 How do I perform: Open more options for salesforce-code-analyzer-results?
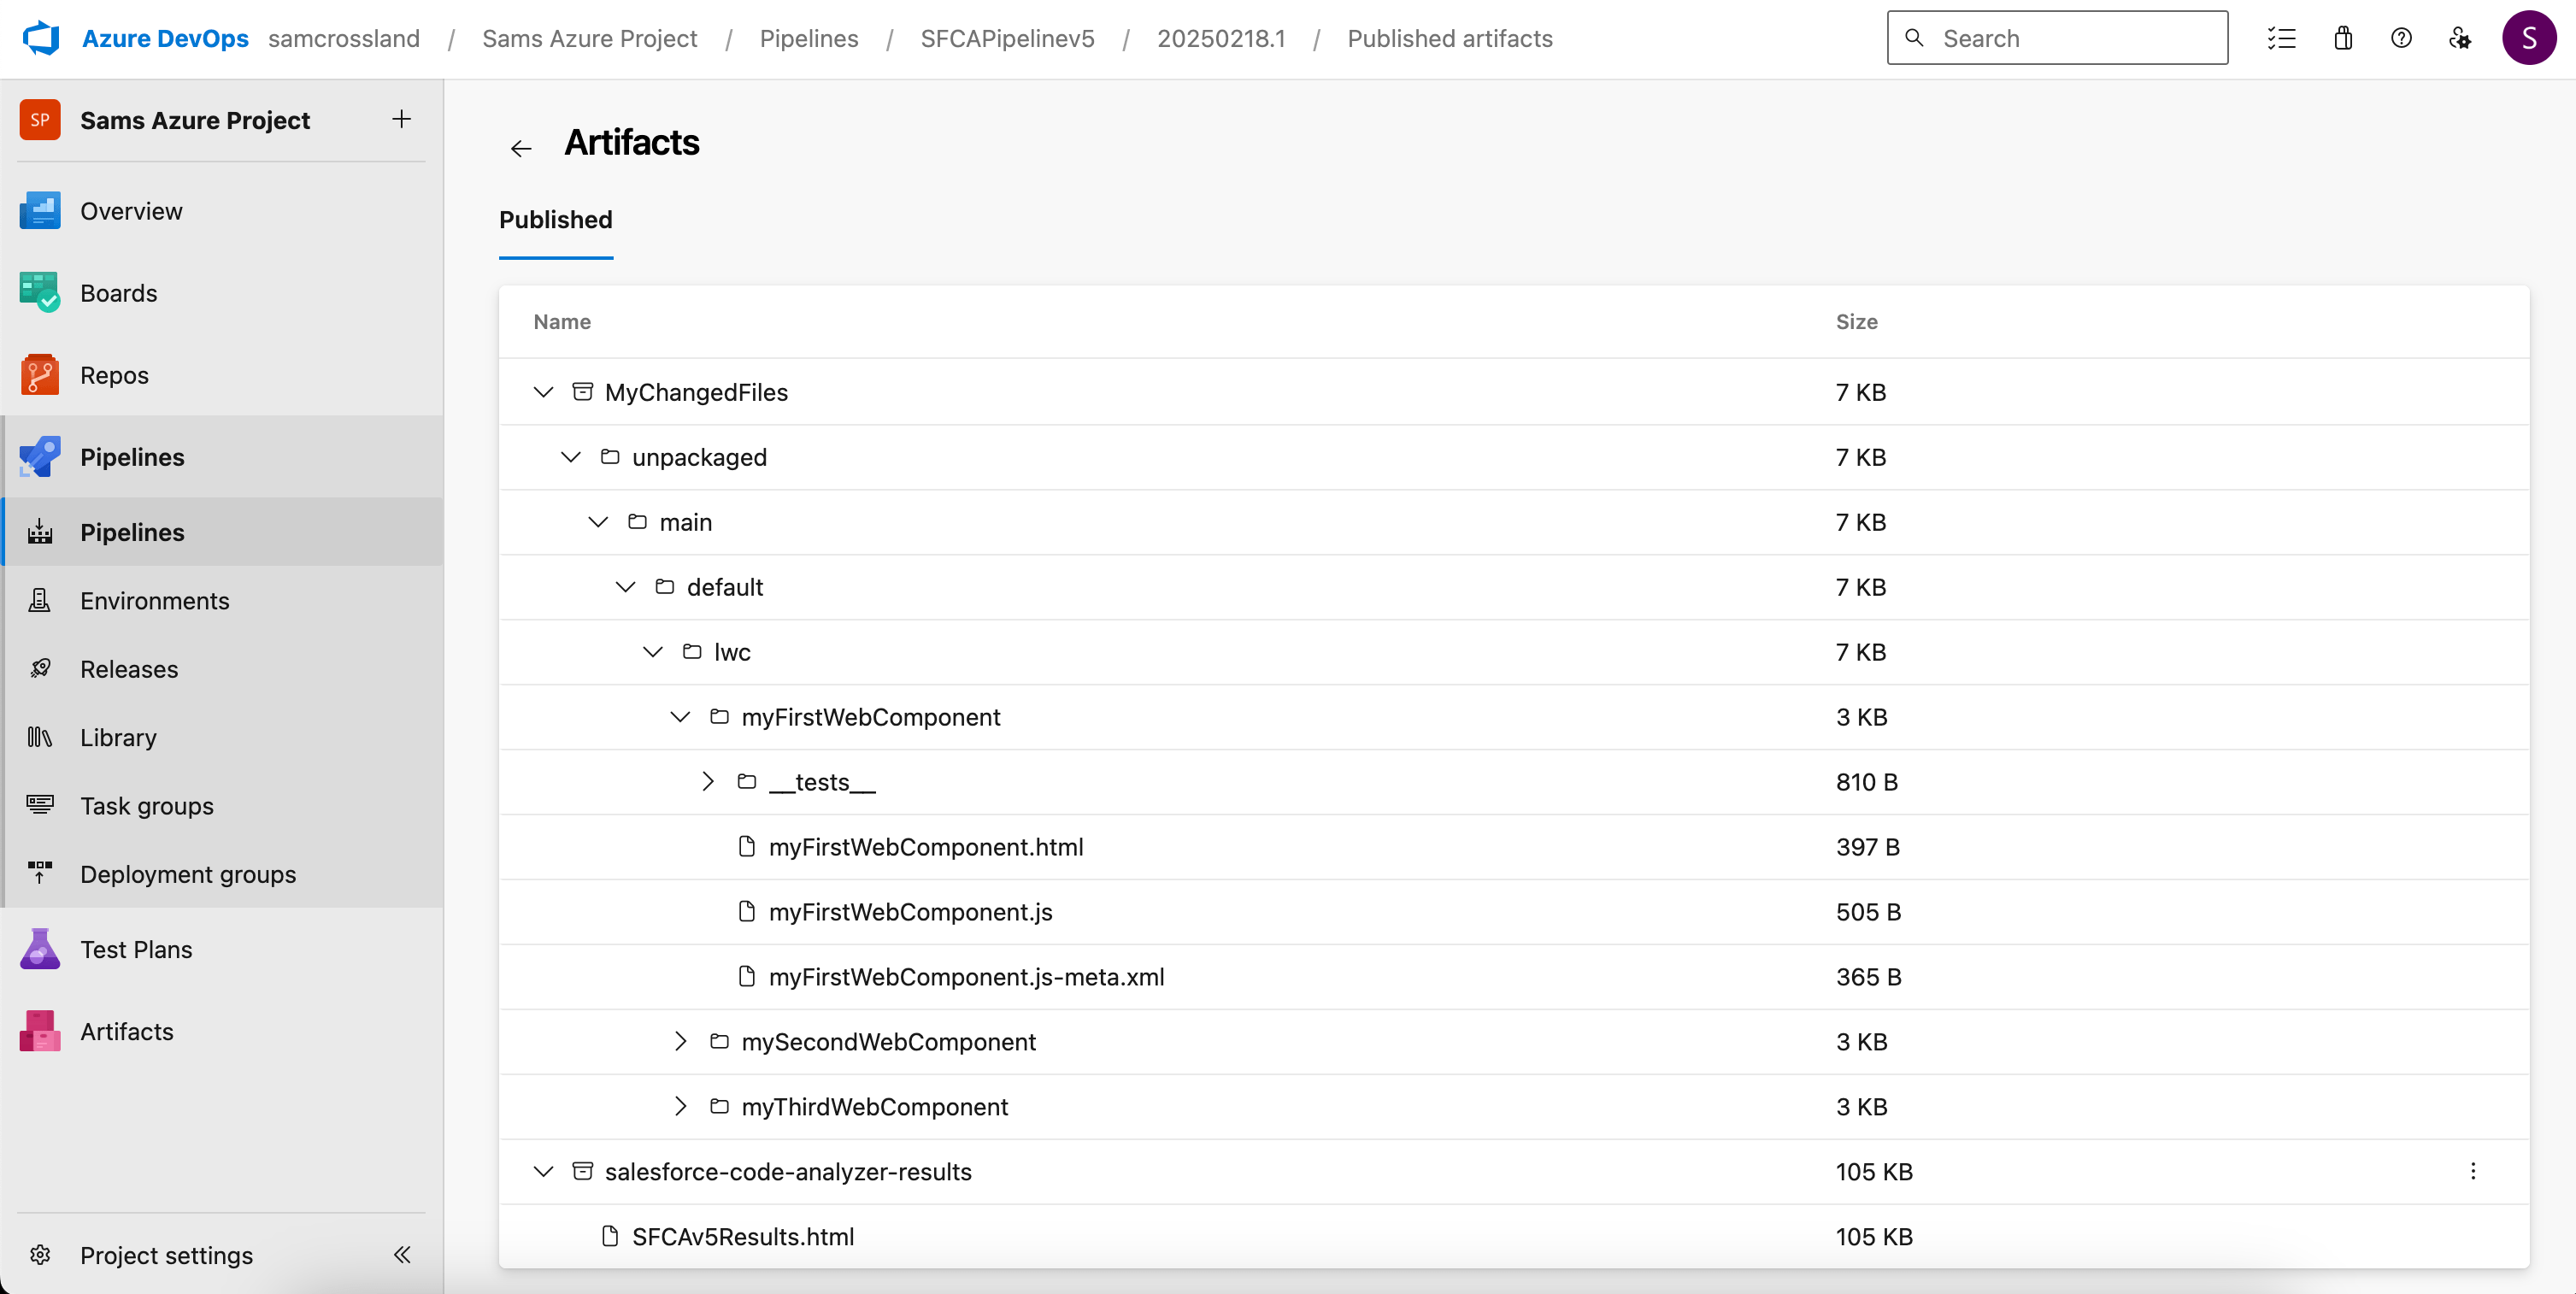point(2472,1171)
